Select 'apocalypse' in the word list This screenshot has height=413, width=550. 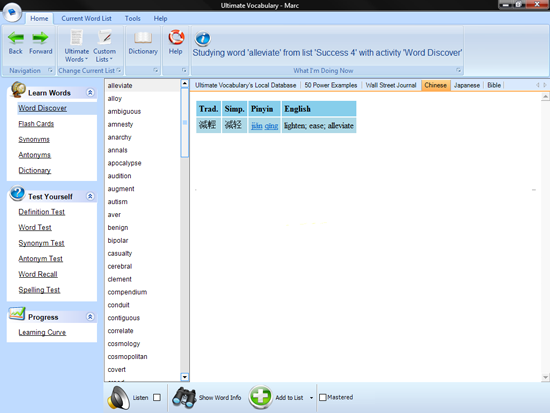pos(125,163)
